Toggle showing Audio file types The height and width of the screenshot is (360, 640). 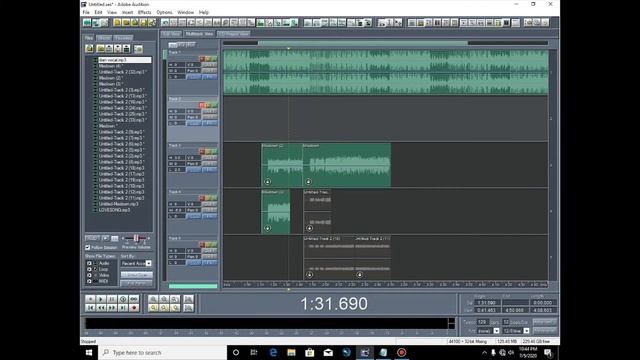[x=89, y=263]
